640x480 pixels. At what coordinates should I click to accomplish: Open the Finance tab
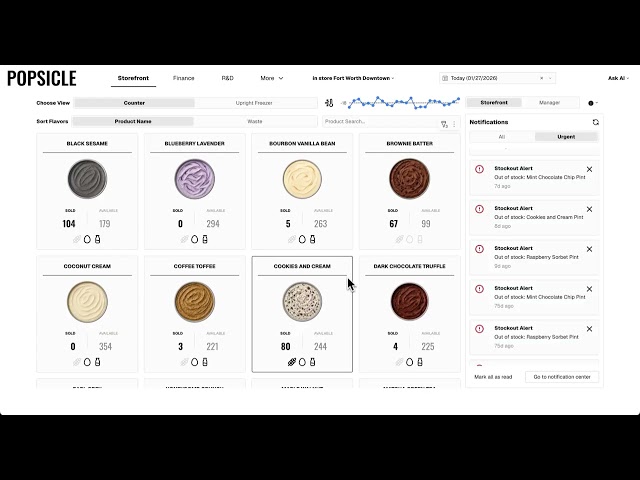click(x=183, y=78)
